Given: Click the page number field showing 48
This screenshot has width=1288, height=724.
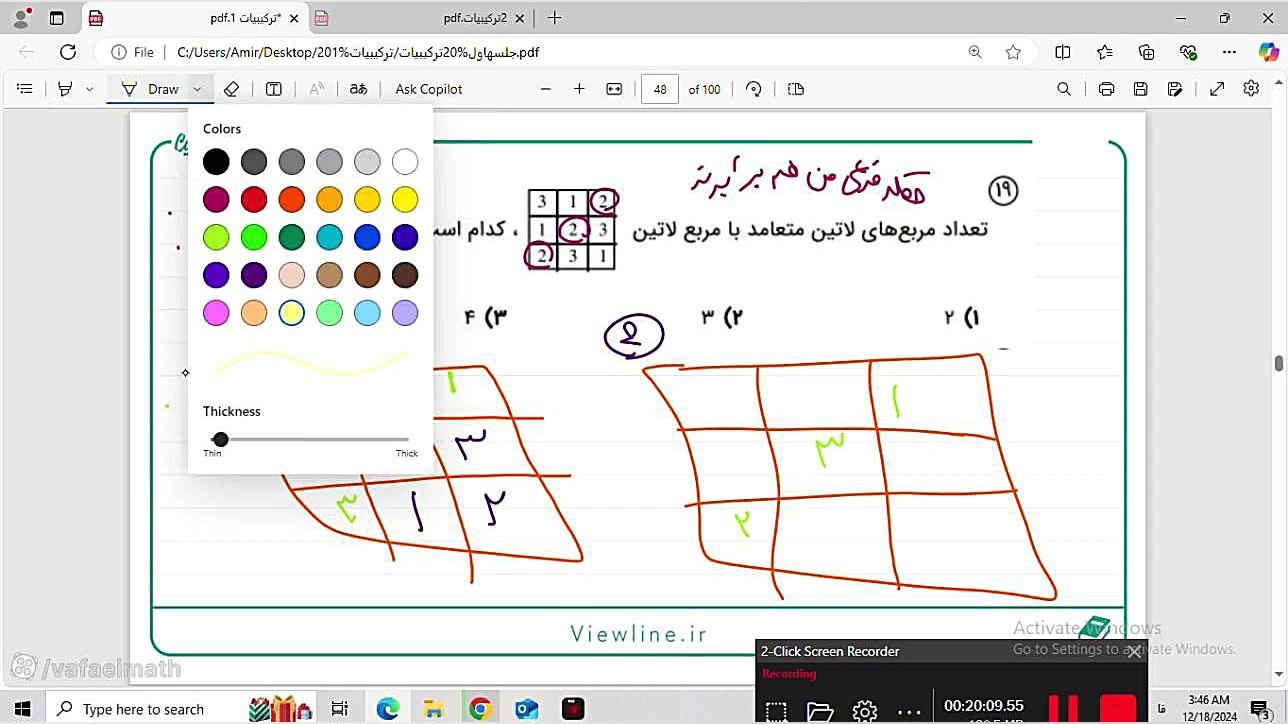Looking at the screenshot, I should click(660, 89).
